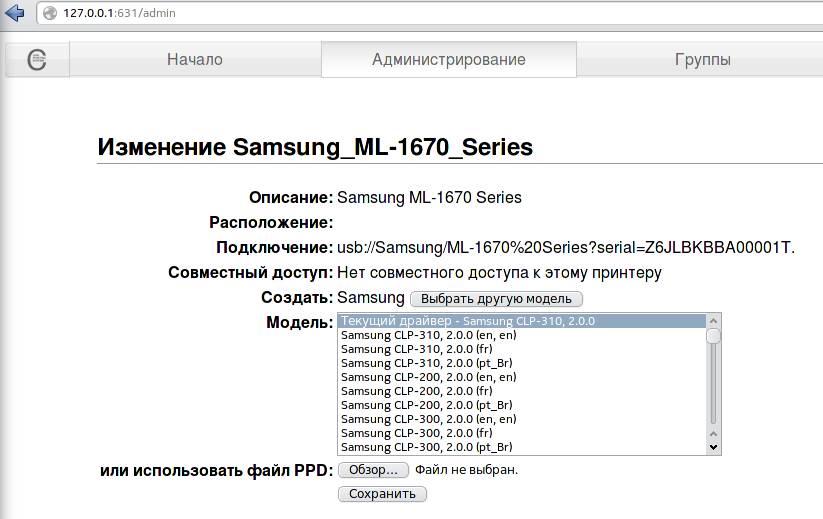Click the Samsung ML-1670 Series description text
Image resolution: width=823 pixels, height=519 pixels.
[429, 197]
